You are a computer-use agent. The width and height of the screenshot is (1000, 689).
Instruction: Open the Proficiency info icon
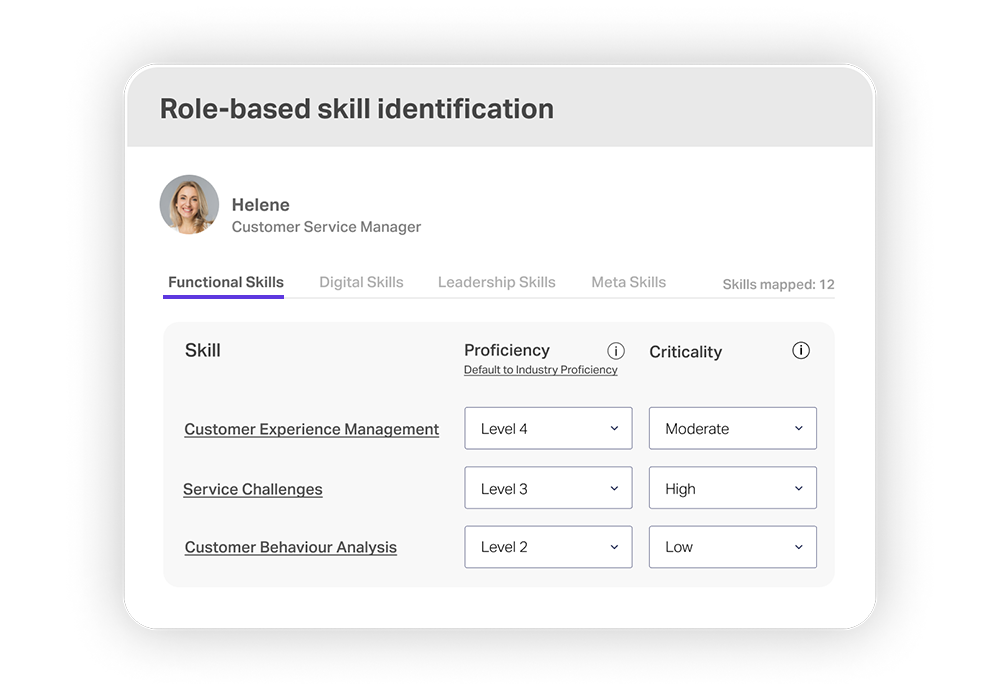click(x=616, y=351)
